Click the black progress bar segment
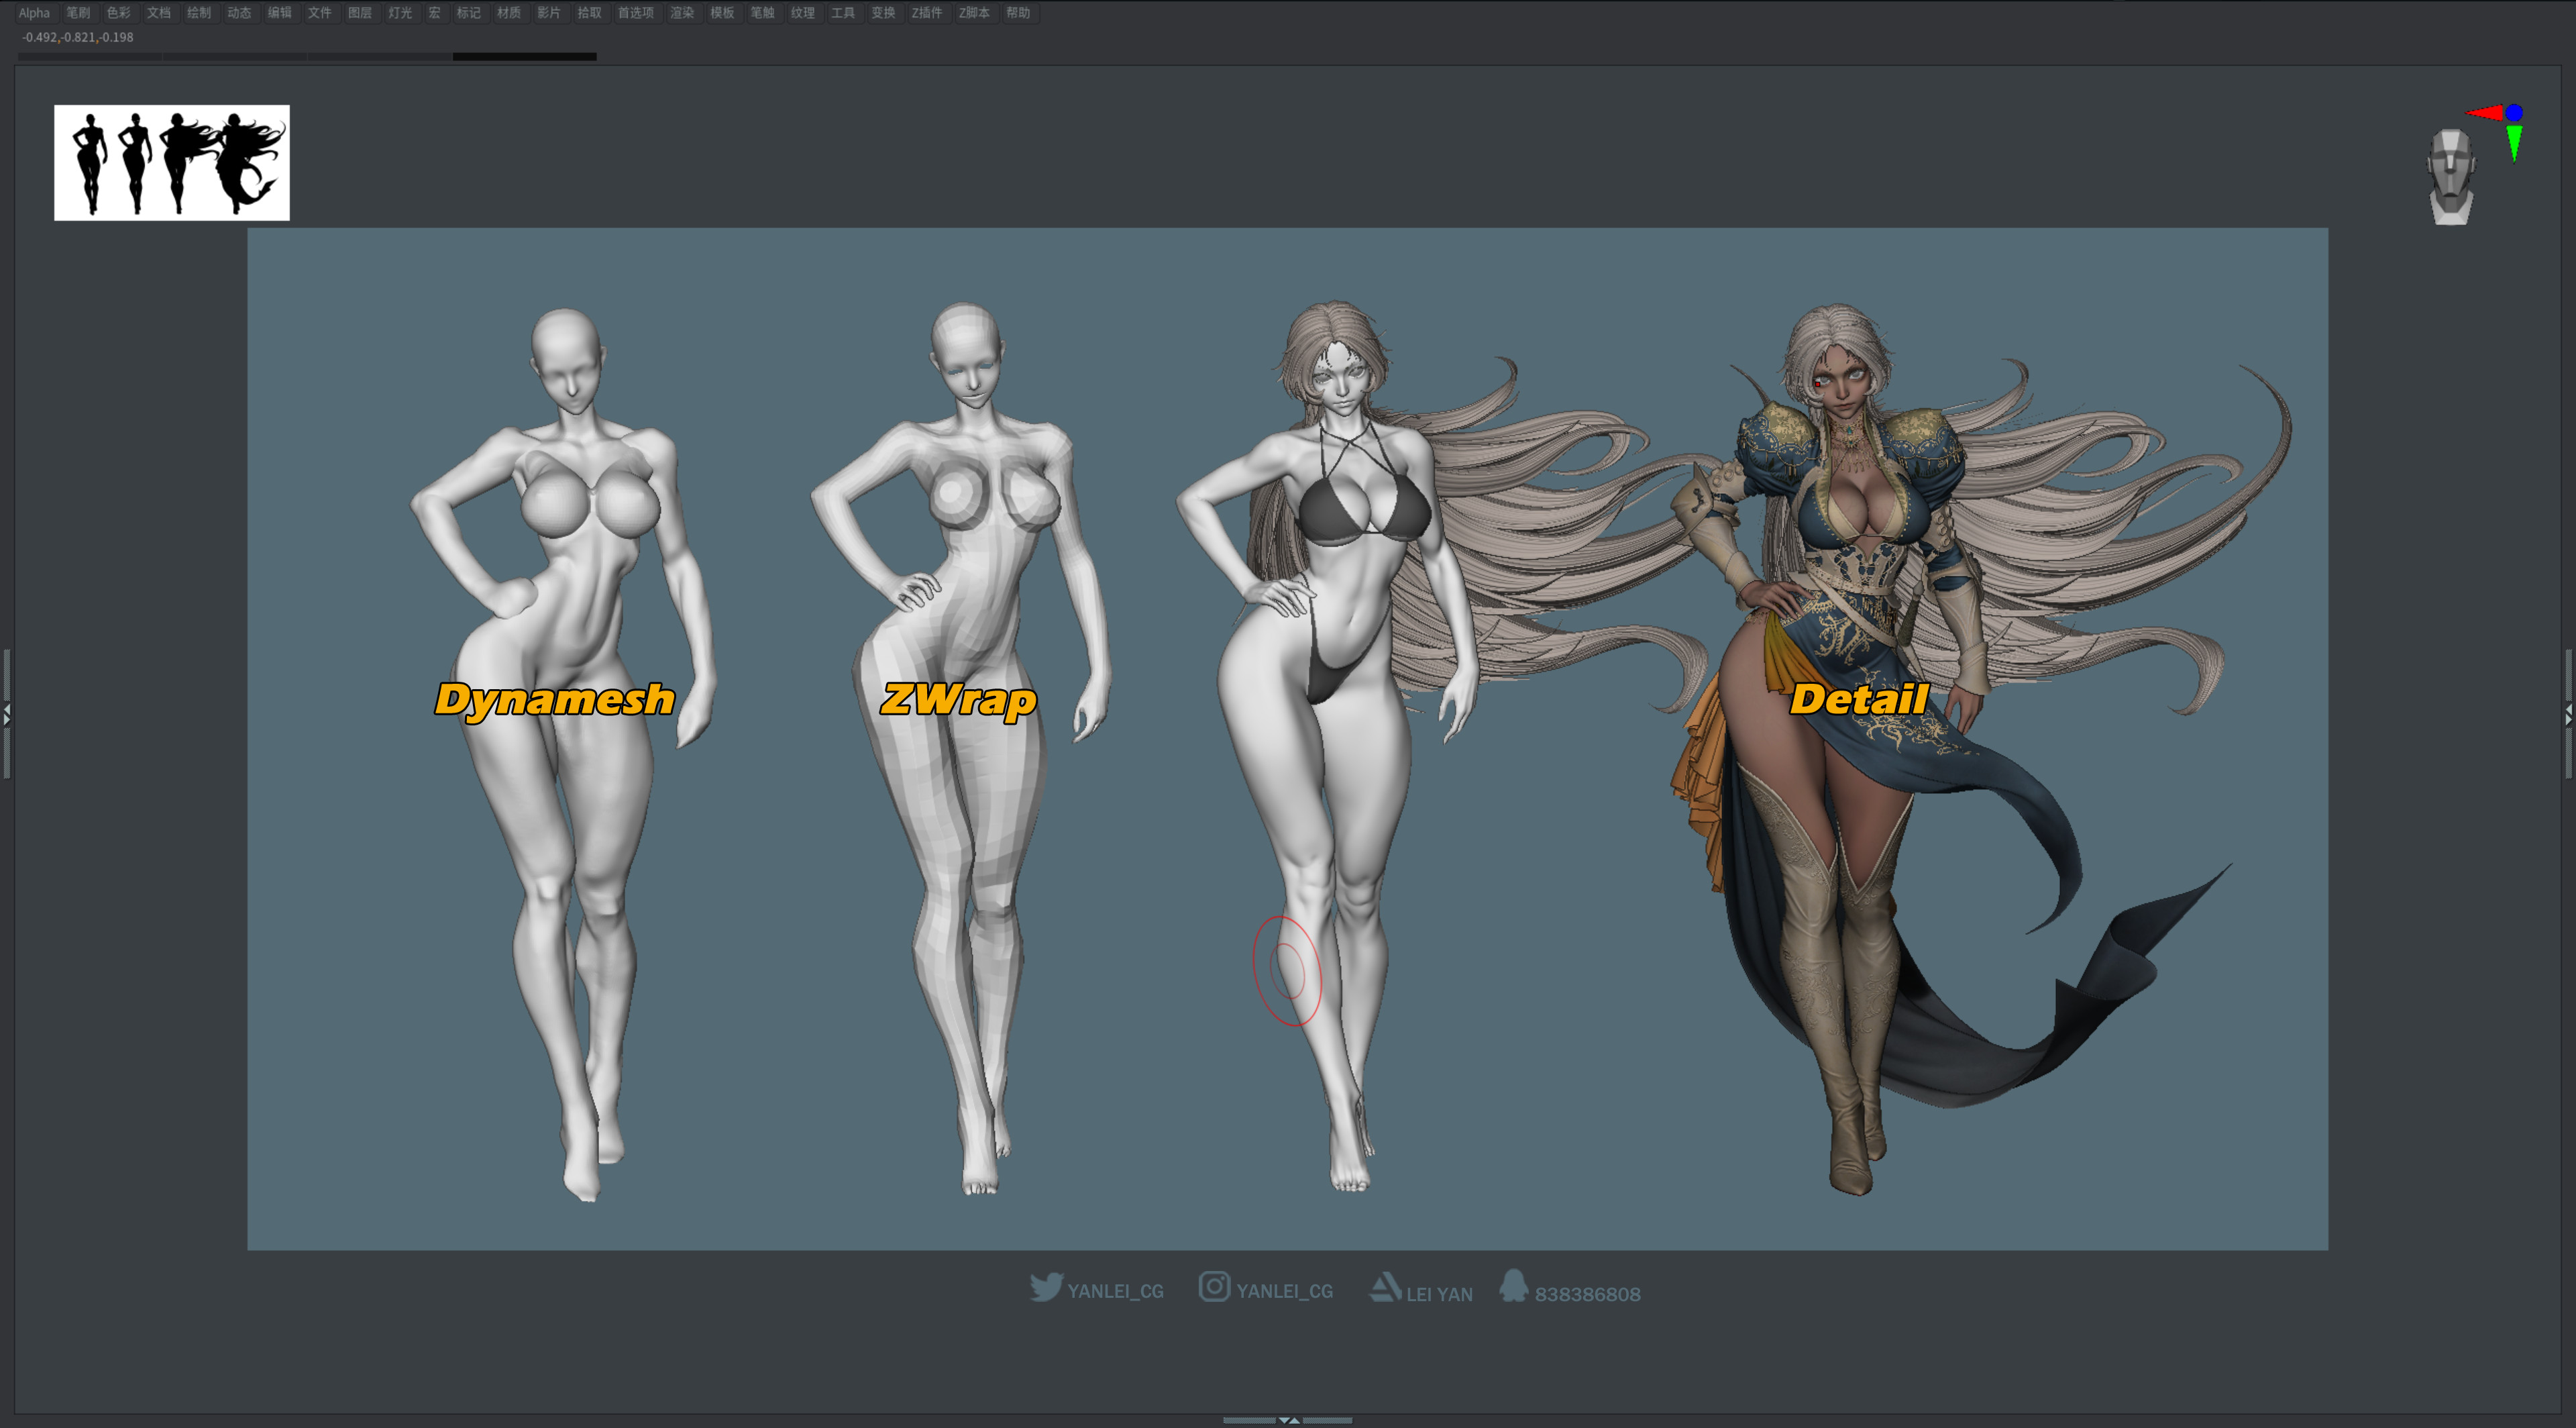The height and width of the screenshot is (1428, 2576). [524, 57]
